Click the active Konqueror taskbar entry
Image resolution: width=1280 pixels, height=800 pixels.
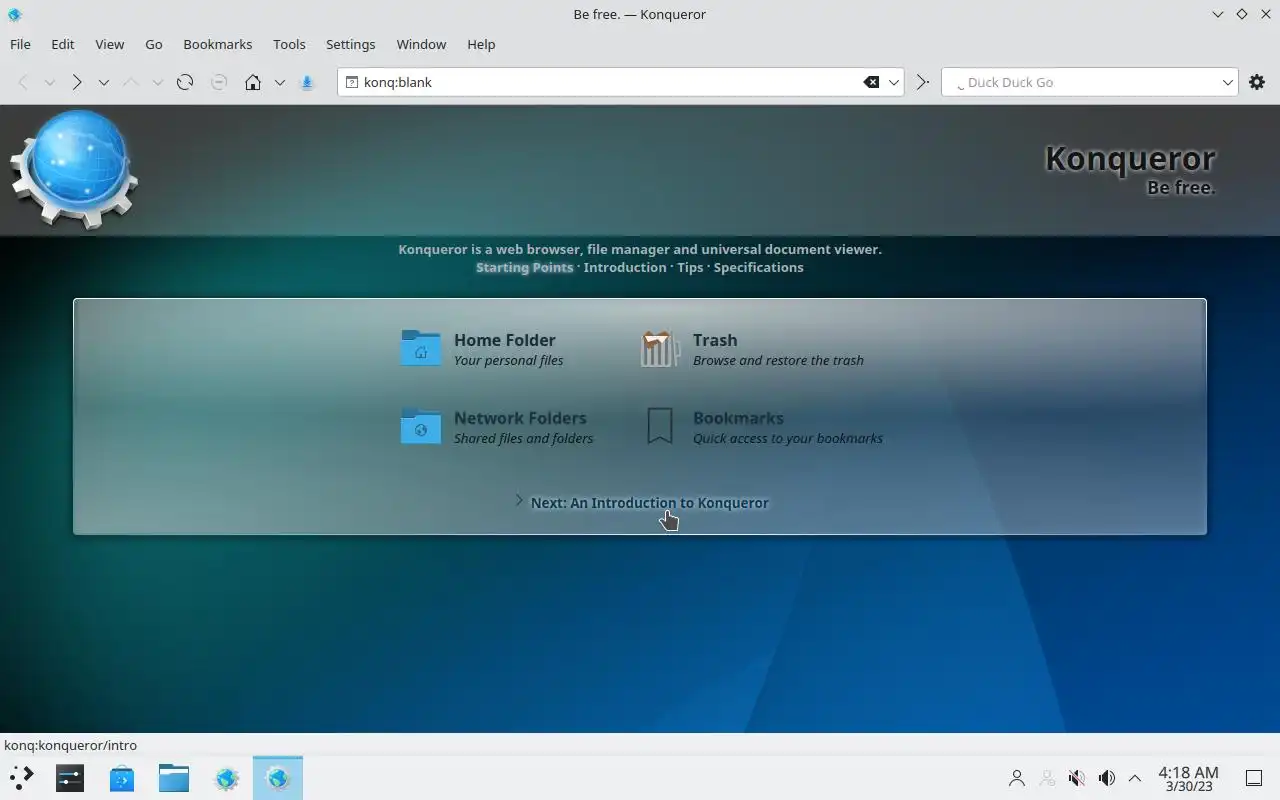pyautogui.click(x=278, y=777)
